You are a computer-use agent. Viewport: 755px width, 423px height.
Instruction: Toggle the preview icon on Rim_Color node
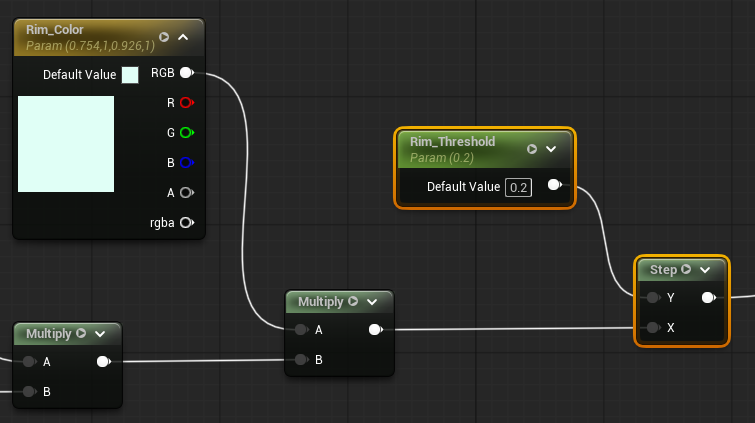(x=164, y=38)
